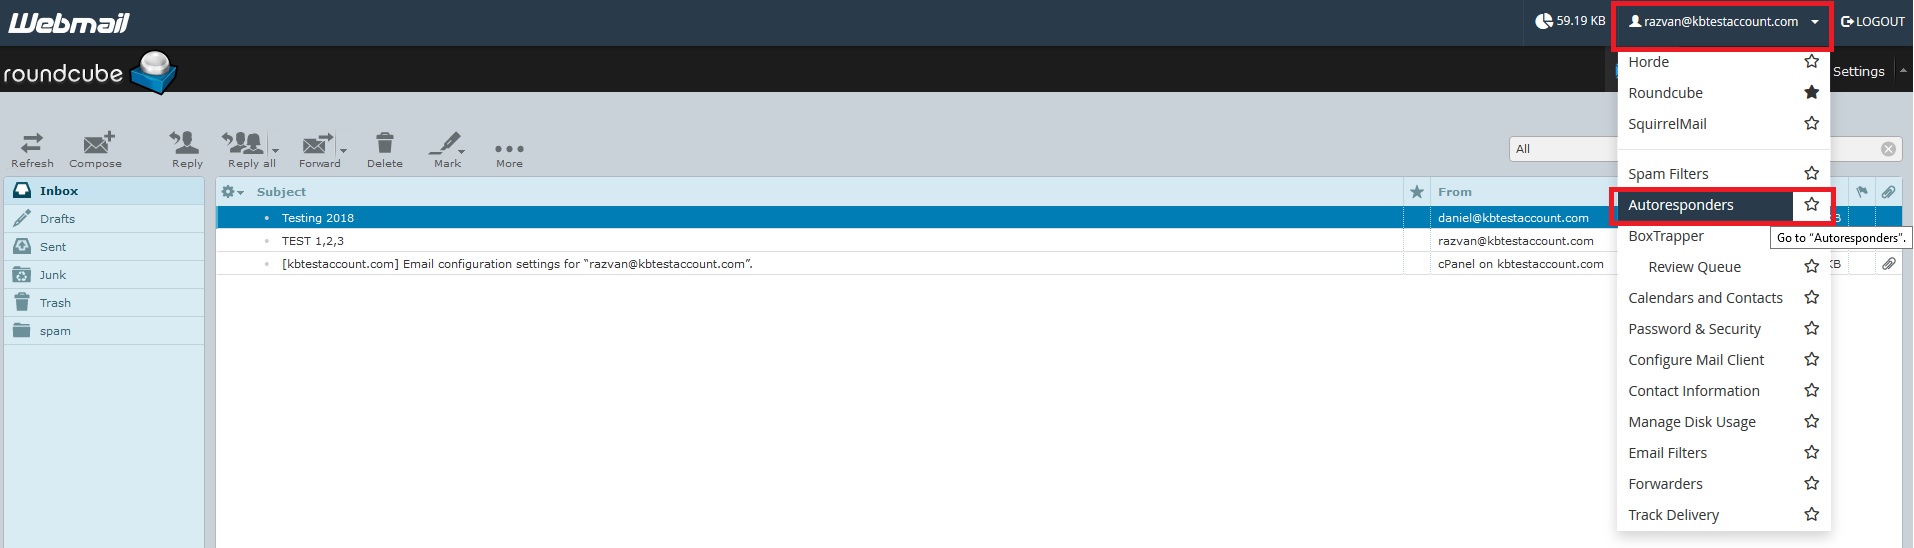Open the Settings button
This screenshot has height=548, width=1914.
1858,72
